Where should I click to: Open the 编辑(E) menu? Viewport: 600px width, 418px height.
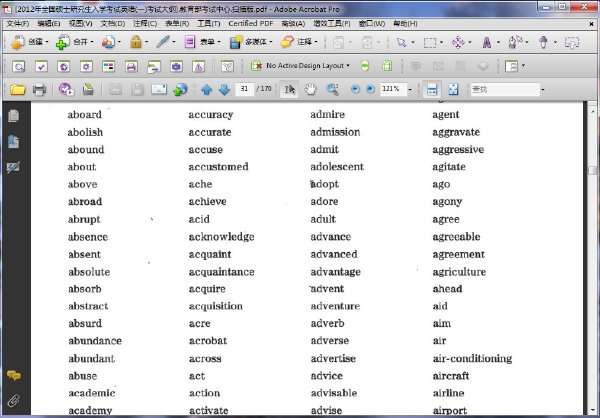(x=49, y=24)
